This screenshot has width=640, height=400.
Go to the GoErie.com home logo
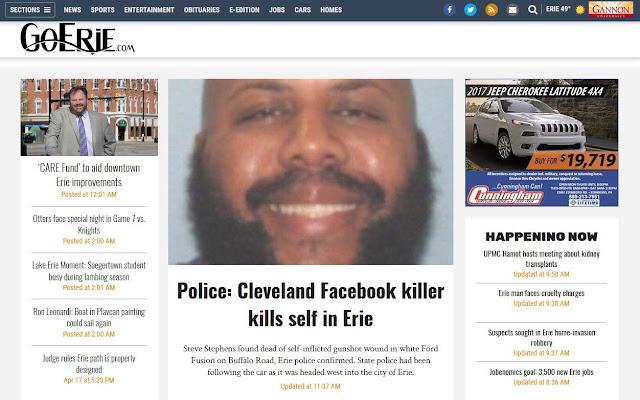(x=78, y=38)
